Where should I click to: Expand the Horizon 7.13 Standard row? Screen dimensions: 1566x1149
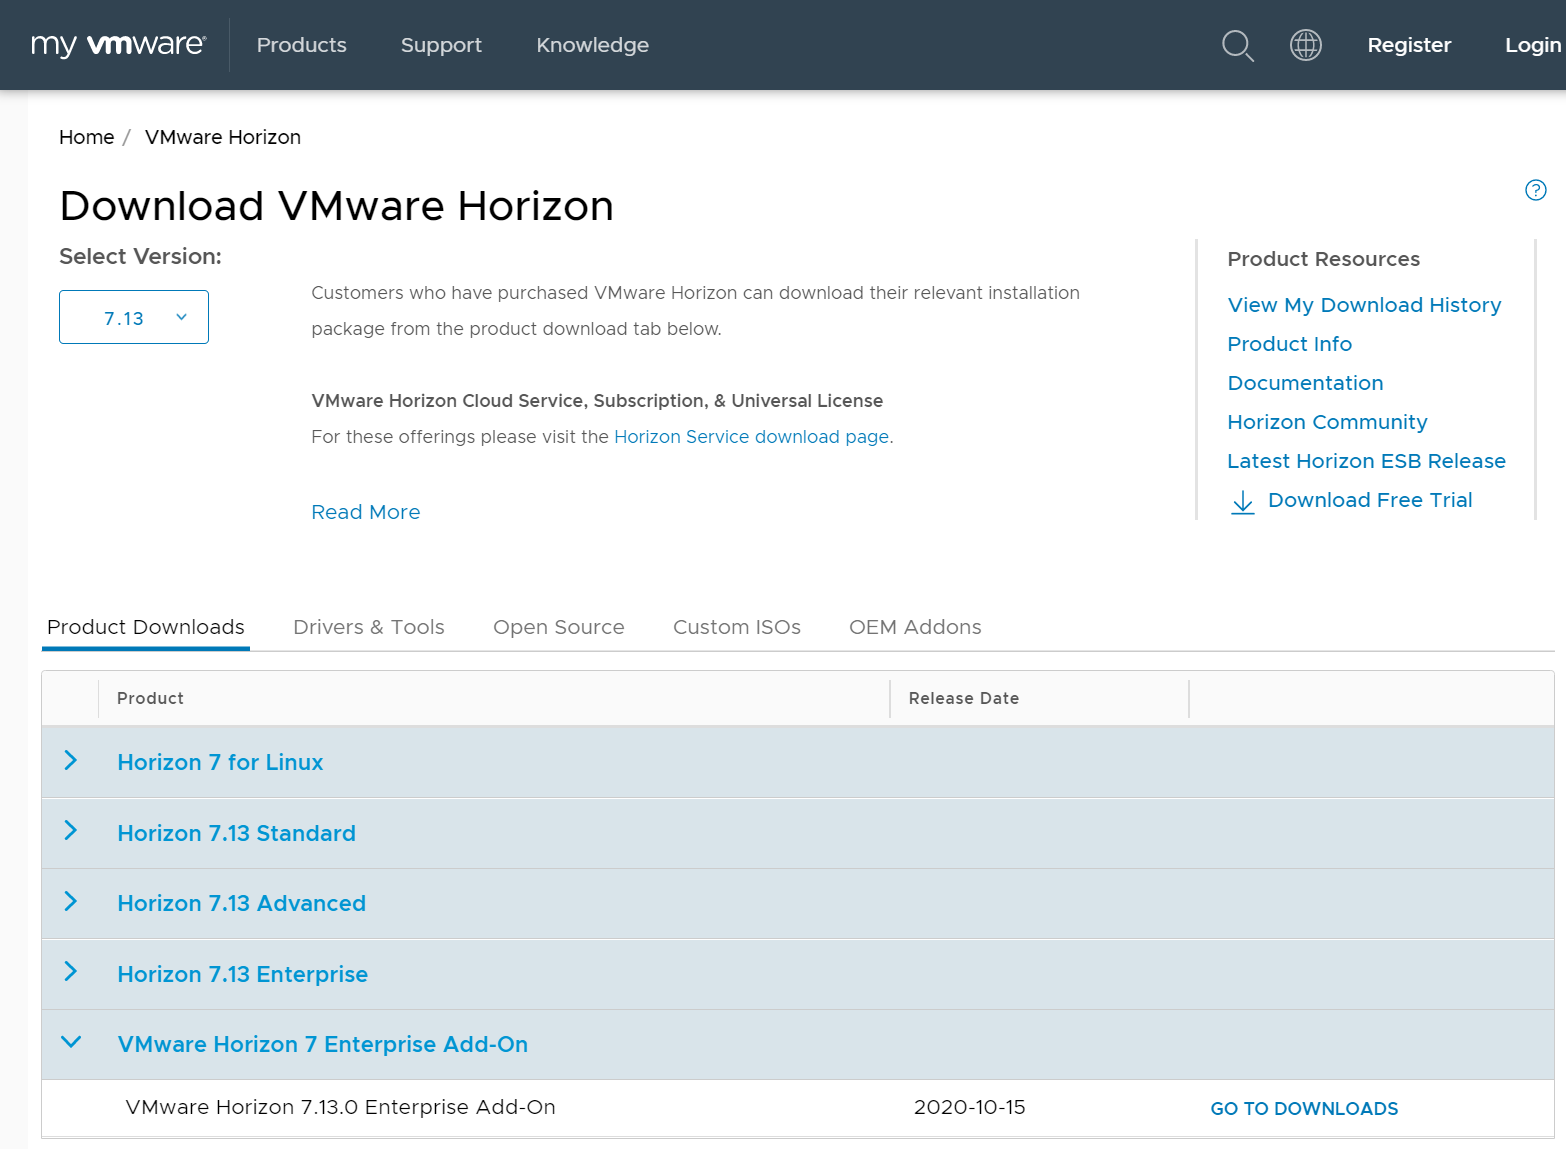tap(71, 831)
